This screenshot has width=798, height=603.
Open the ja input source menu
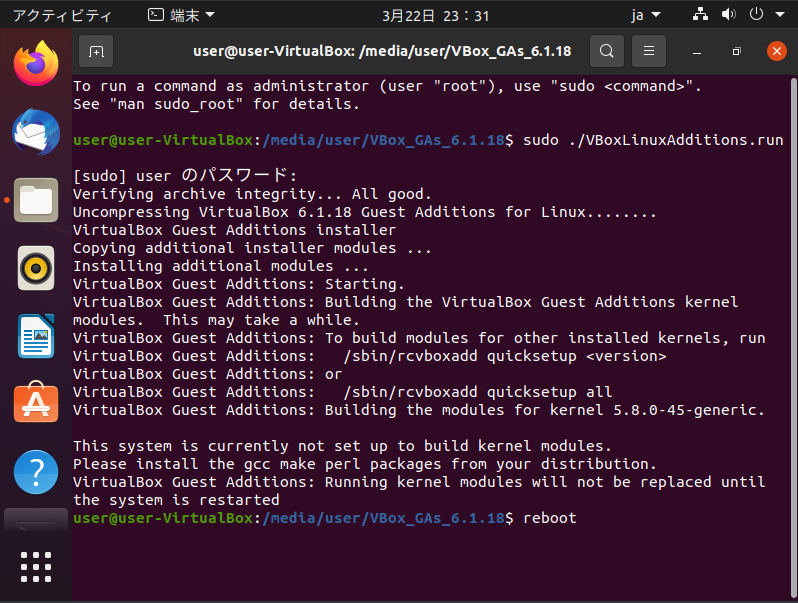coord(645,15)
